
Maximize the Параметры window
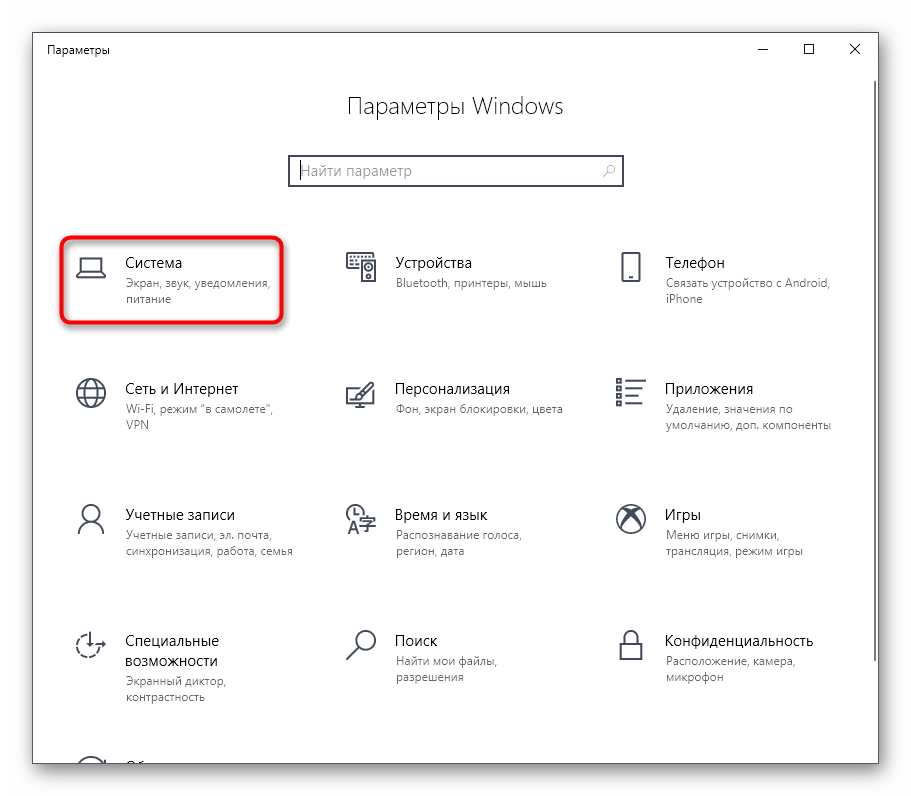tap(809, 49)
